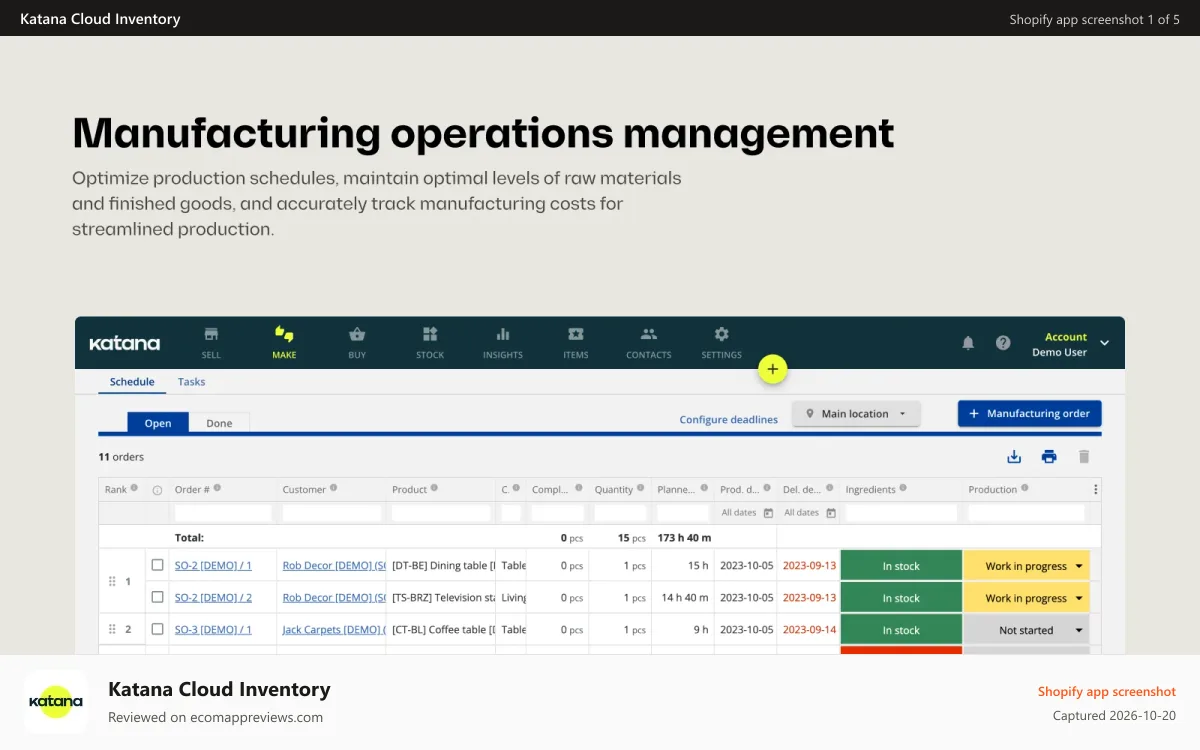The width and height of the screenshot is (1200, 750).
Task: Open the Settings gear icon
Action: [722, 334]
